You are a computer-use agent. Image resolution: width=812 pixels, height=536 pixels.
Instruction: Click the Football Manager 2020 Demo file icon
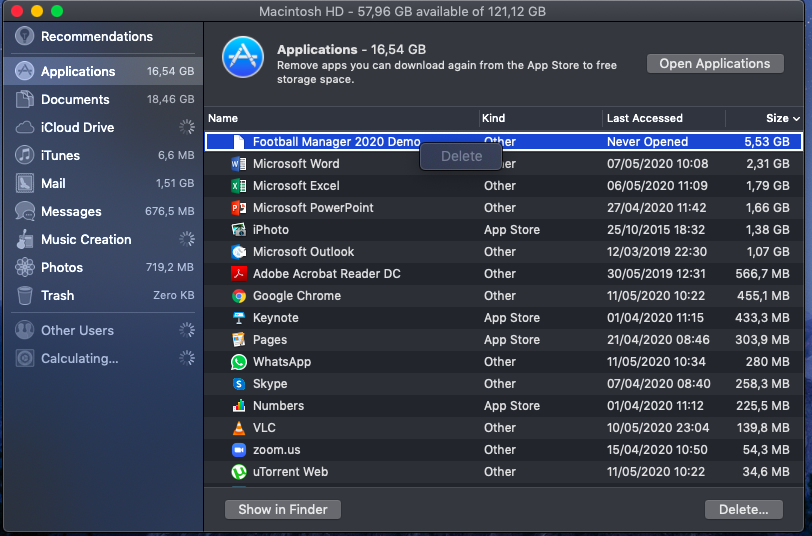tap(238, 141)
